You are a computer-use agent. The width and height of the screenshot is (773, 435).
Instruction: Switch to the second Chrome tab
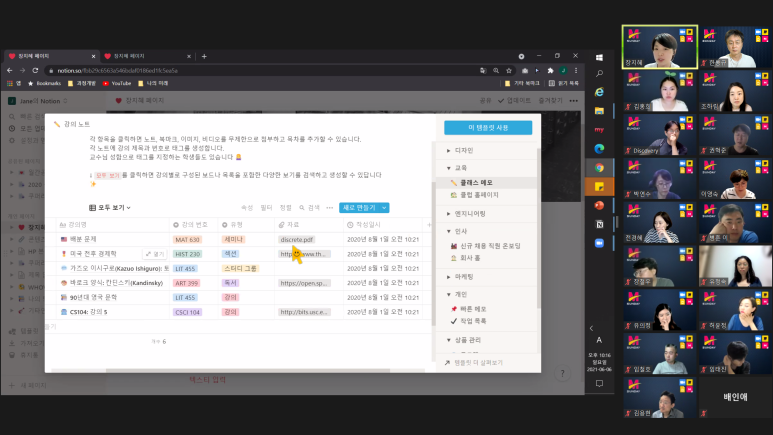tap(146, 56)
